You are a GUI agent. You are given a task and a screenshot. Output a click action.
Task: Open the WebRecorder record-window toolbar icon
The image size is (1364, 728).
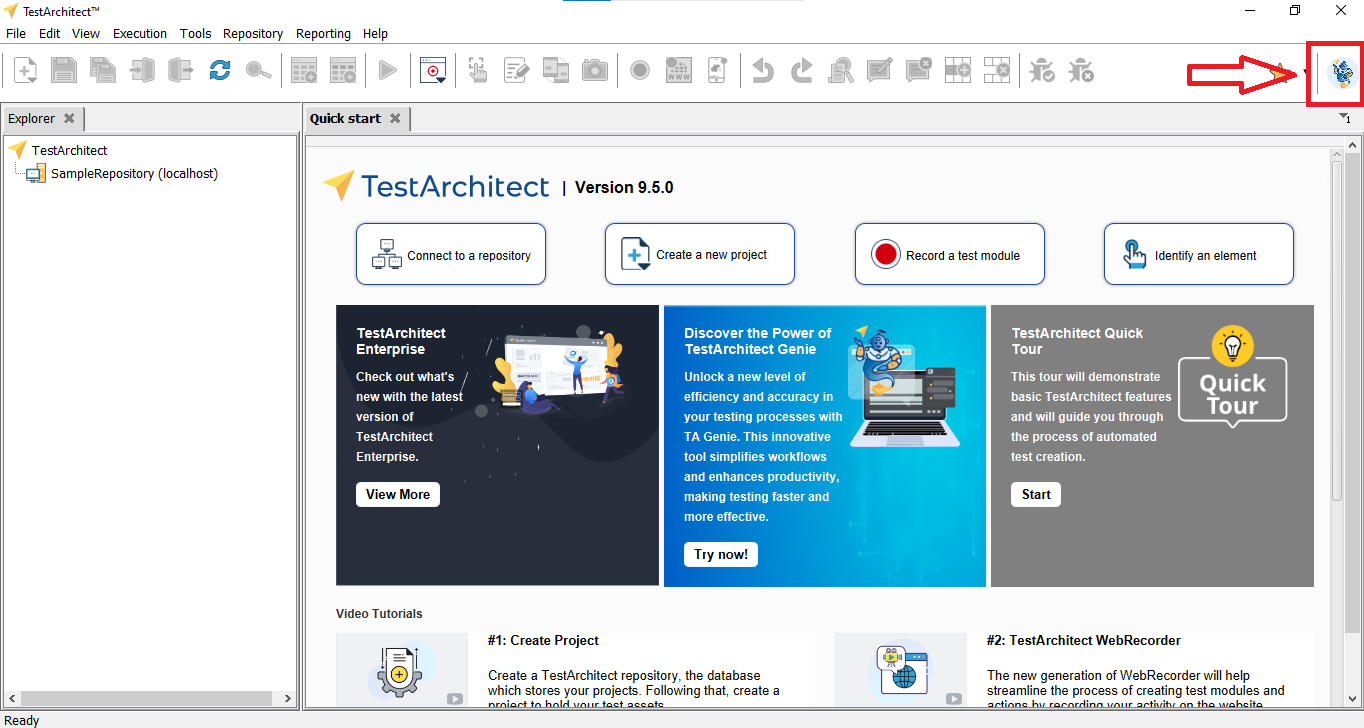433,70
